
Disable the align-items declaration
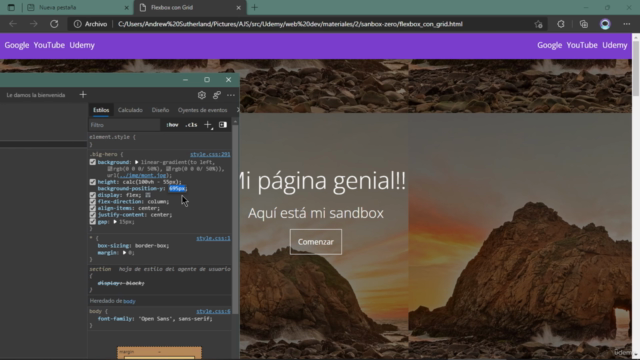(93, 208)
